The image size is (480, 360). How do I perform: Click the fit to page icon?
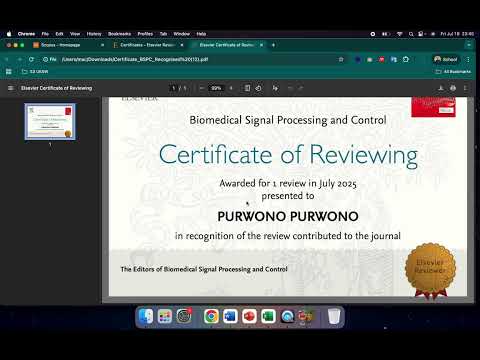pyautogui.click(x=247, y=88)
